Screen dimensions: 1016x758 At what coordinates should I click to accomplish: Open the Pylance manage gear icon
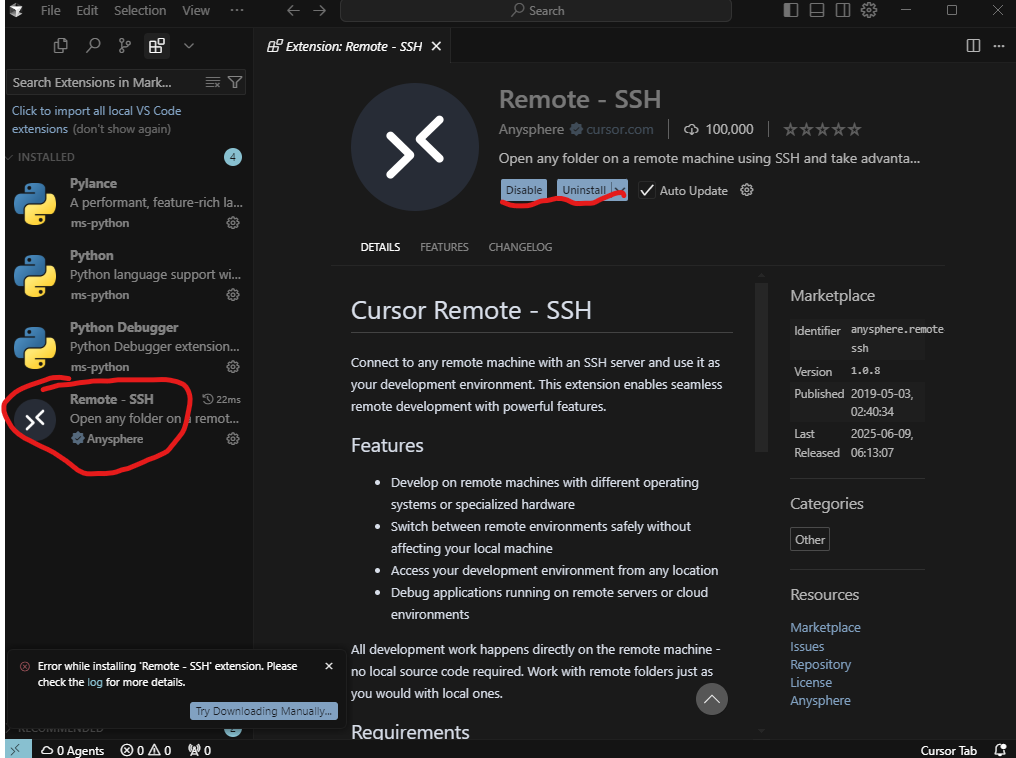coord(233,223)
